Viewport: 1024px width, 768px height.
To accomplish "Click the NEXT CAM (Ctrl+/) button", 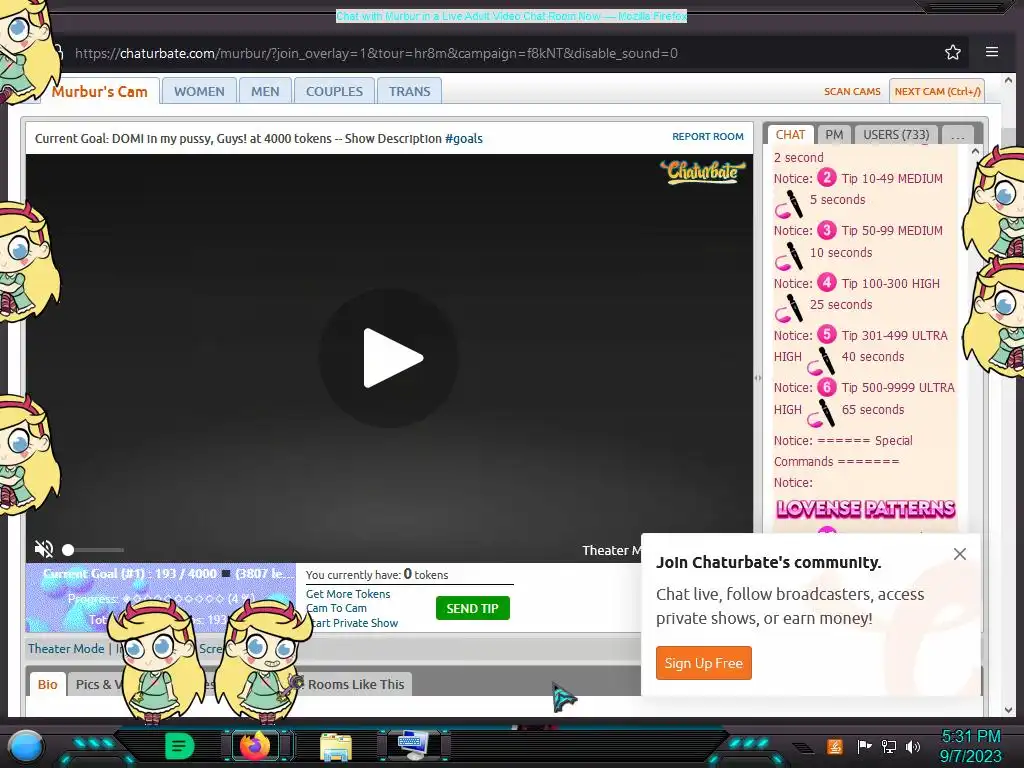I will [x=937, y=91].
